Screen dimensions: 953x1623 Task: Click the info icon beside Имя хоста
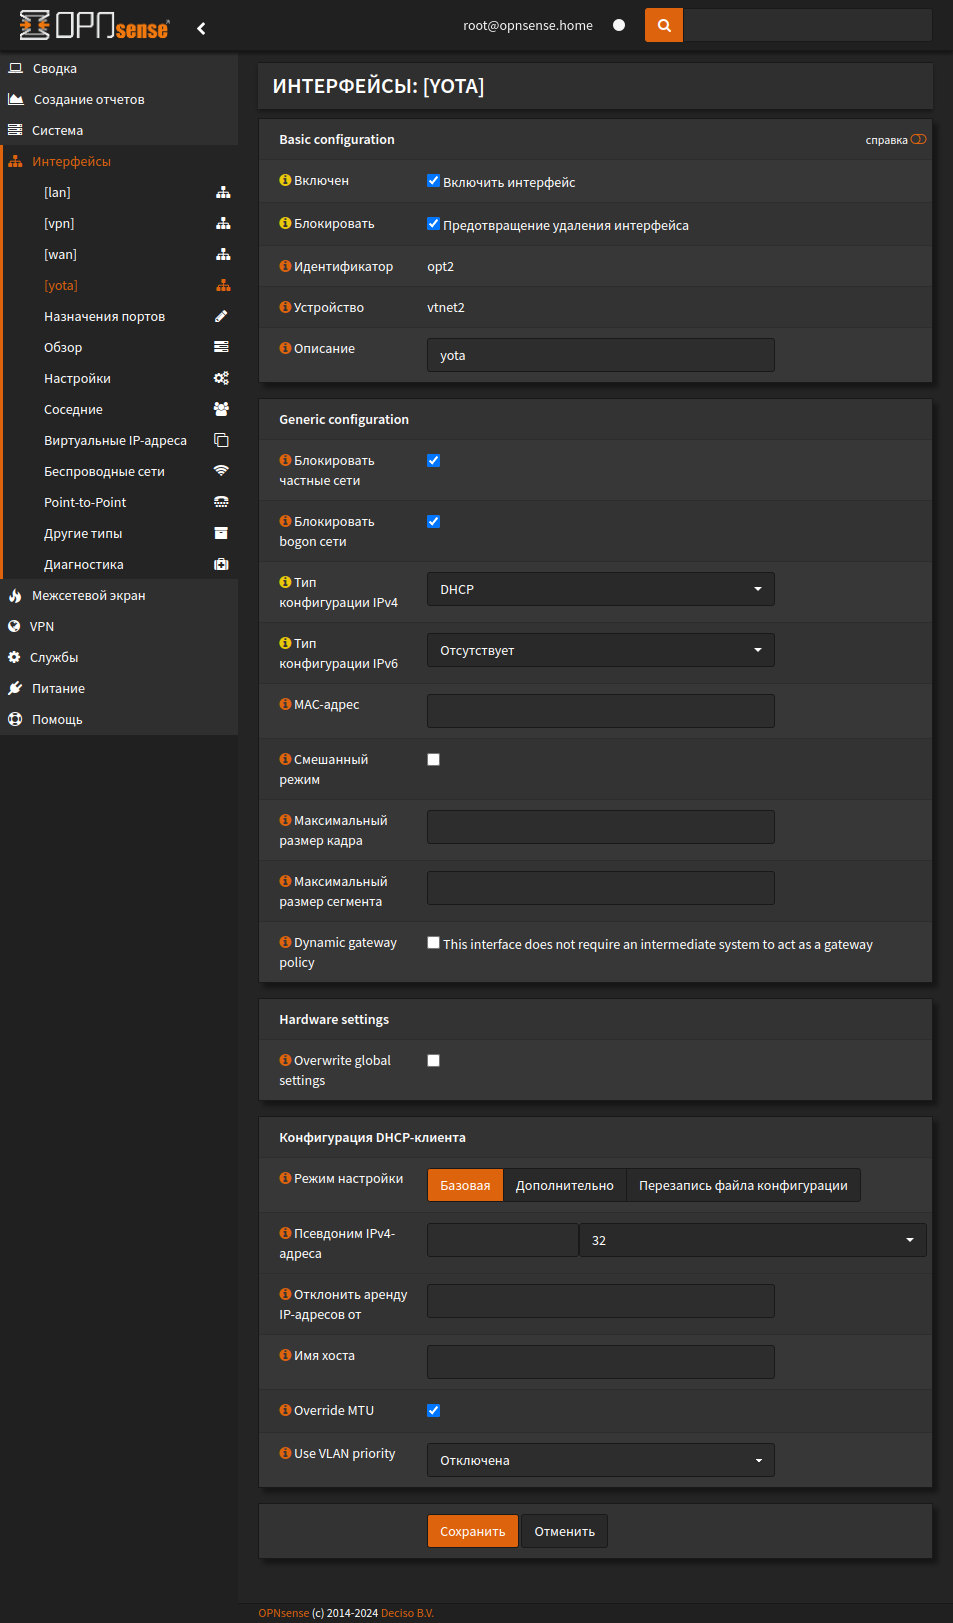[x=285, y=1355]
